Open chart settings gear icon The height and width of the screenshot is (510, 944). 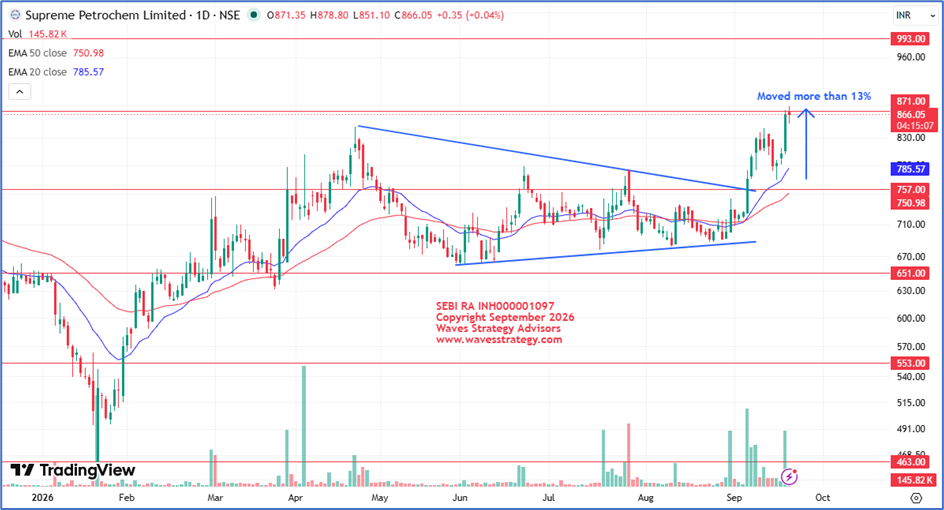click(916, 498)
